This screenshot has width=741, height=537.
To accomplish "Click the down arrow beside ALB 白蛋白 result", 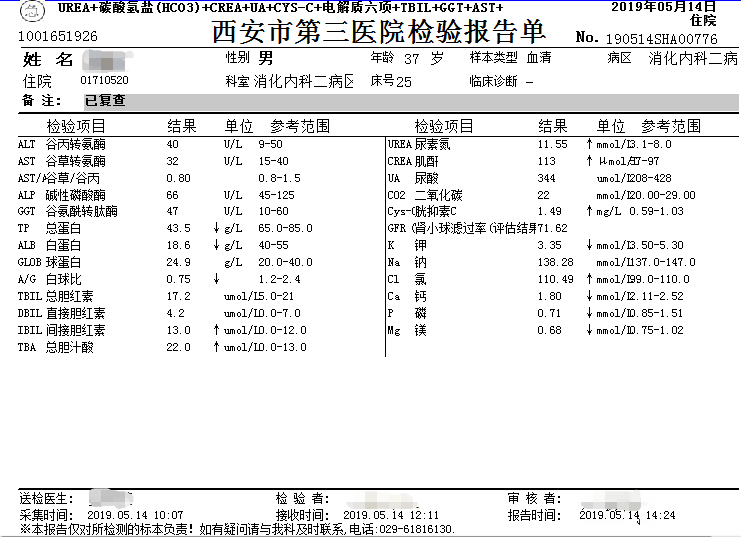I will tap(216, 246).
